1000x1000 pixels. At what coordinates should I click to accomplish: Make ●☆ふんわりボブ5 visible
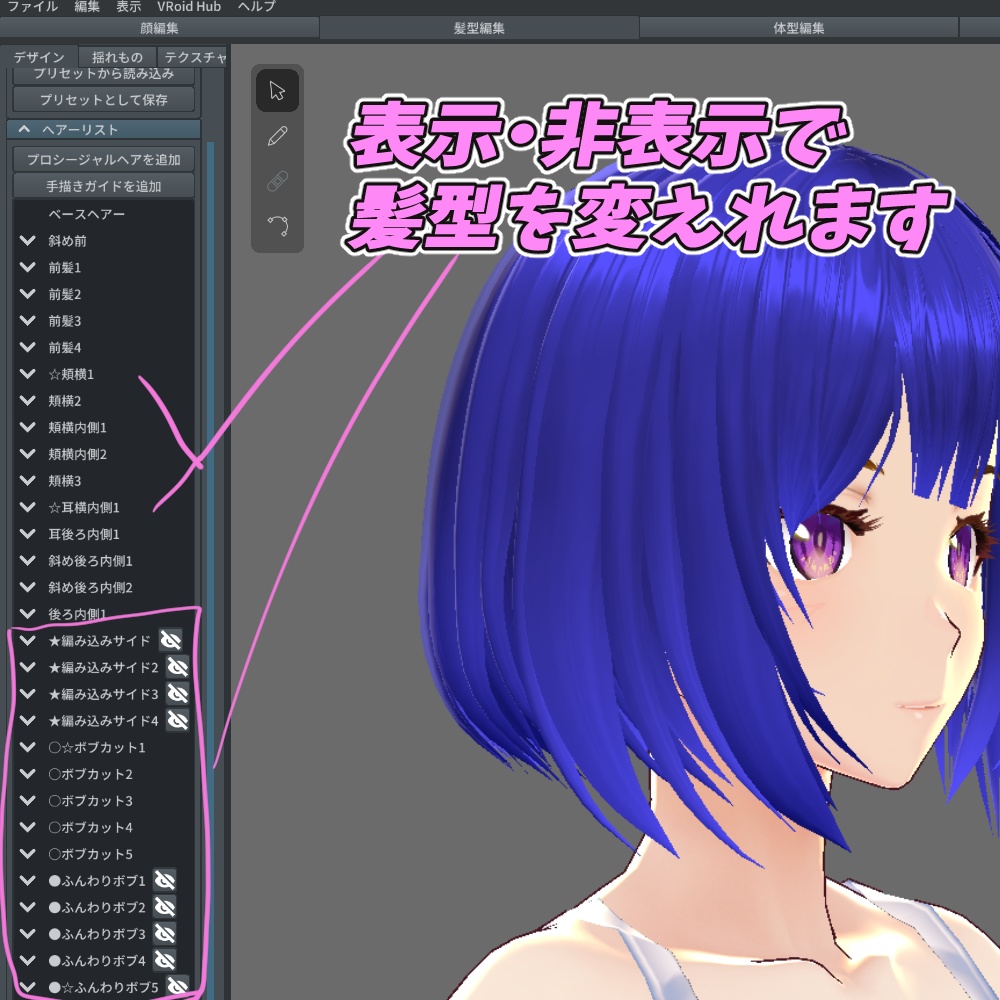[x=177, y=987]
